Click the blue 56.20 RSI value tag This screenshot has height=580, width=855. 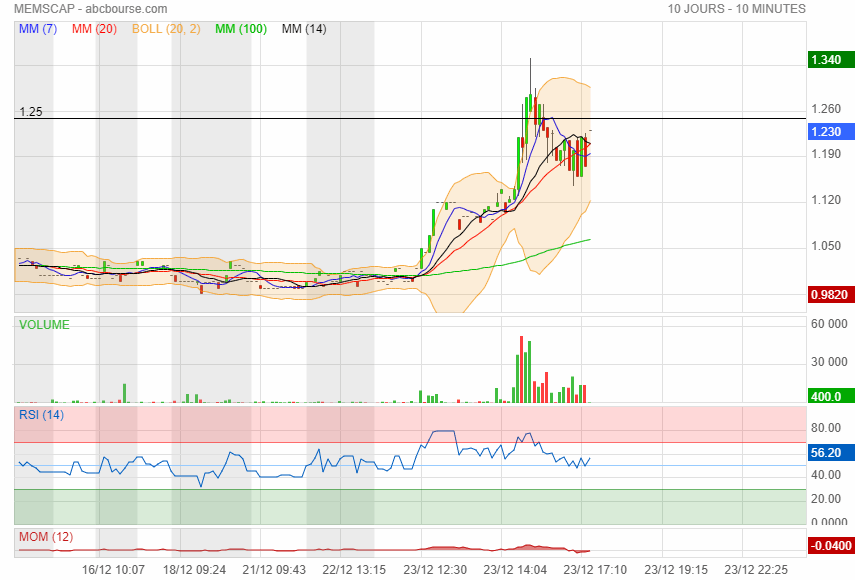tap(831, 452)
